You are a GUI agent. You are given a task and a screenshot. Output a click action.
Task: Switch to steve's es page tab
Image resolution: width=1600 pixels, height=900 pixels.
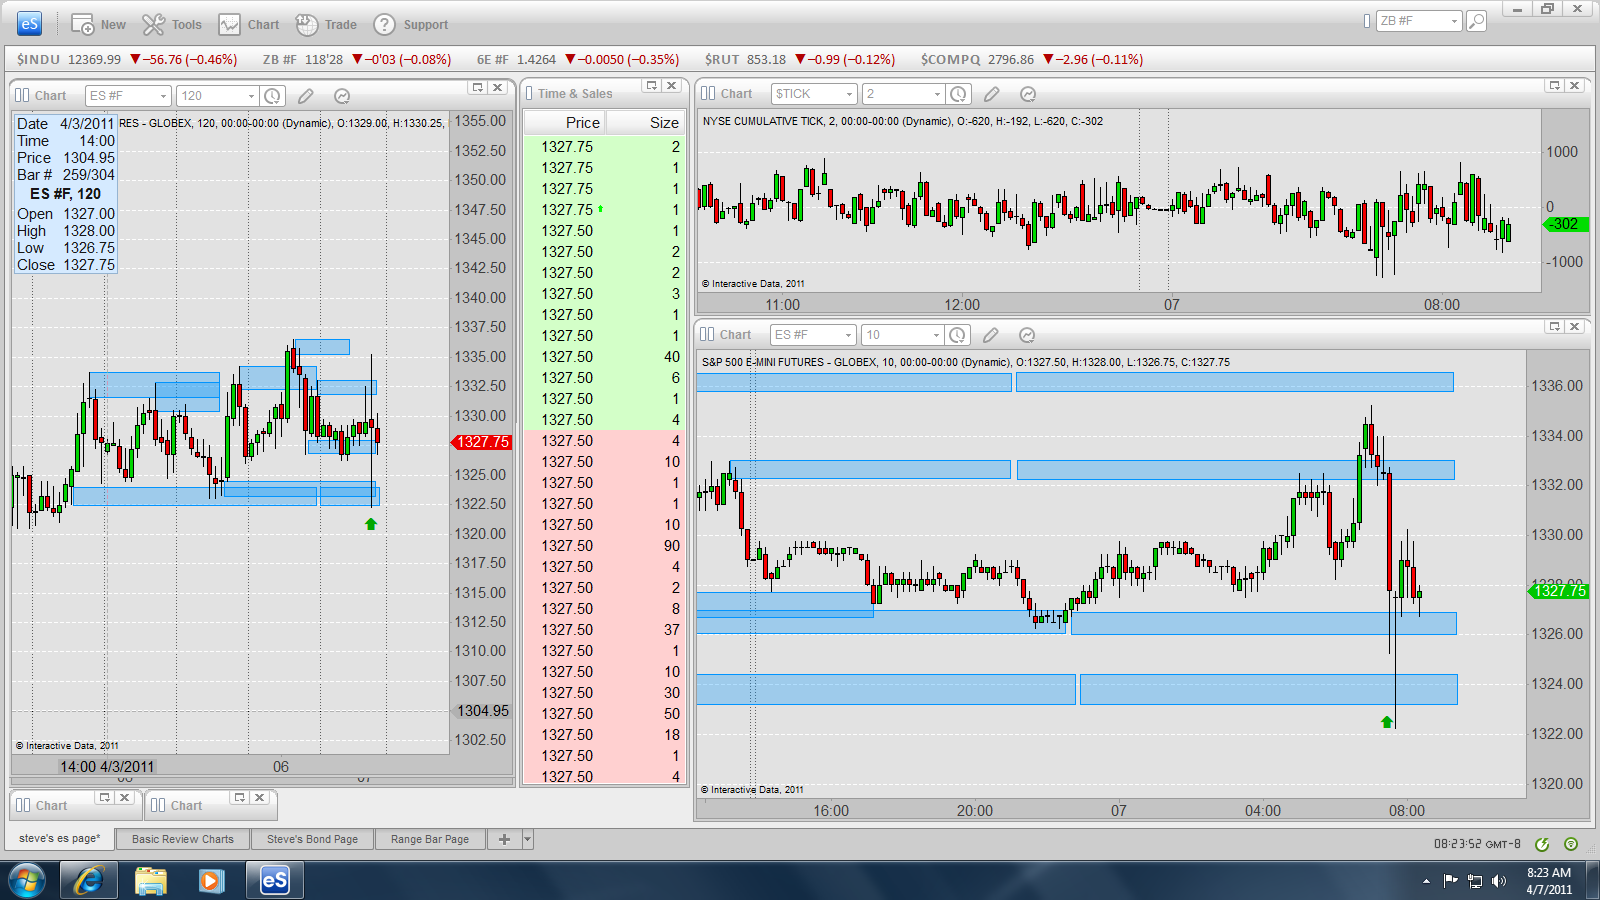point(59,839)
